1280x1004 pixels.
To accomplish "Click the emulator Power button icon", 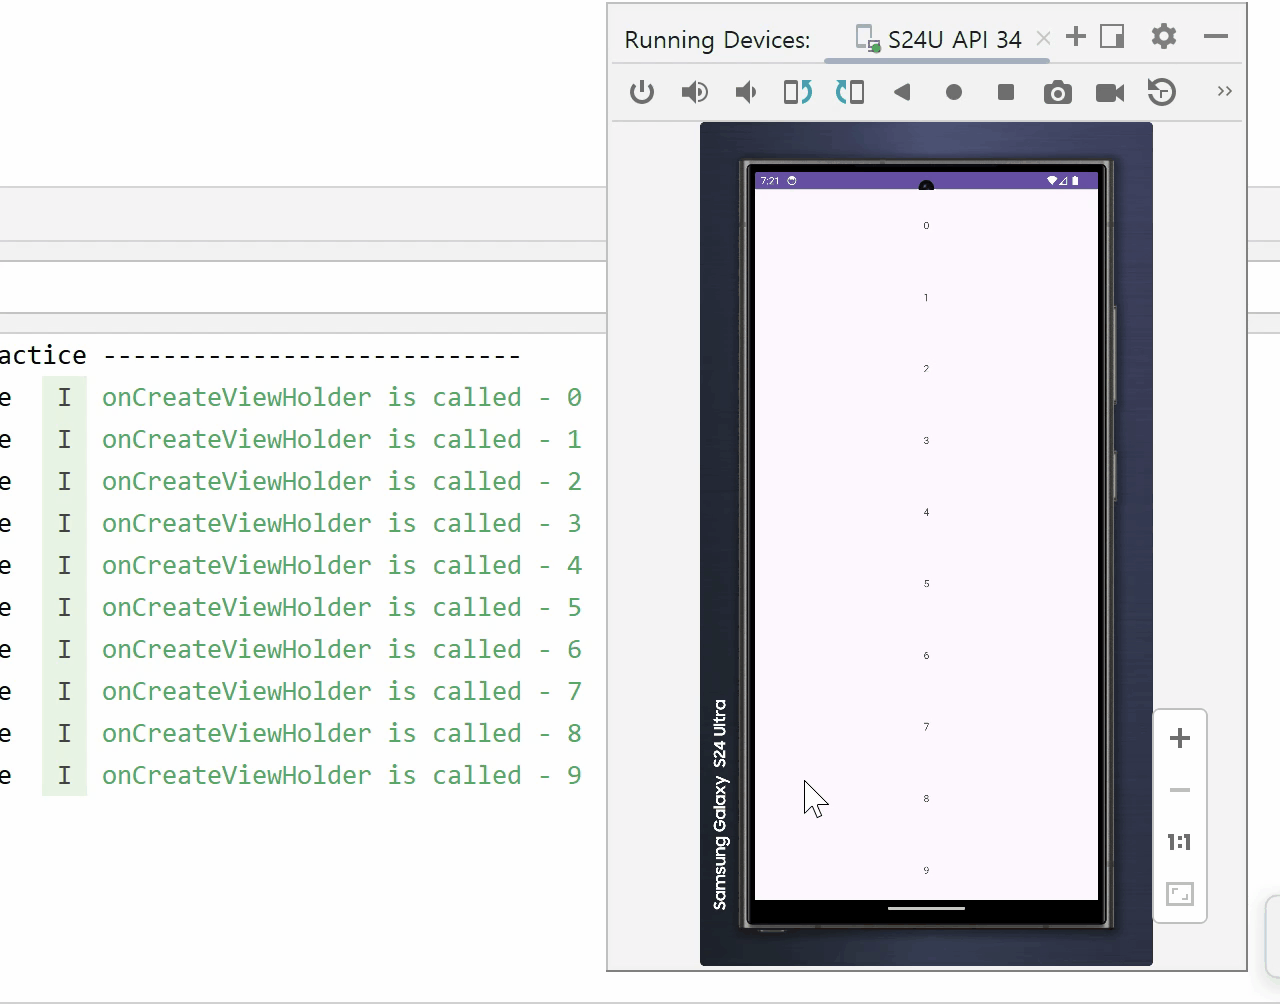I will 642,92.
